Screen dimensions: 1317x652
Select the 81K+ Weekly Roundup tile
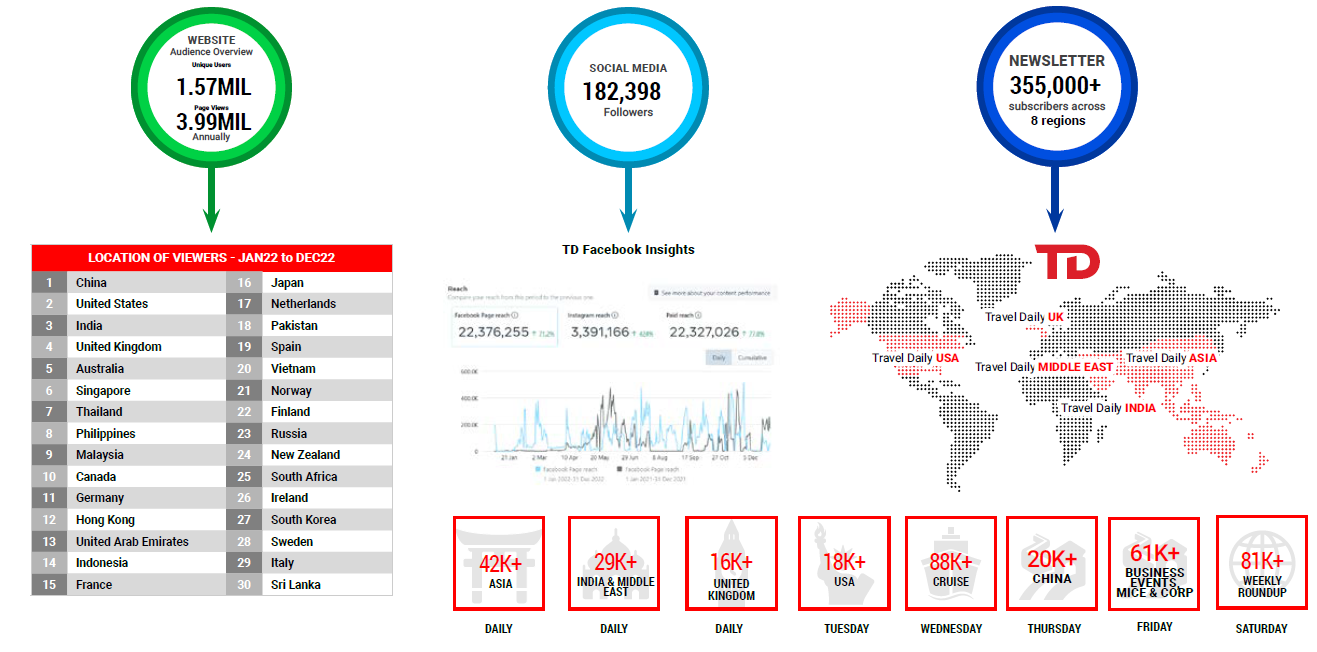(1261, 562)
